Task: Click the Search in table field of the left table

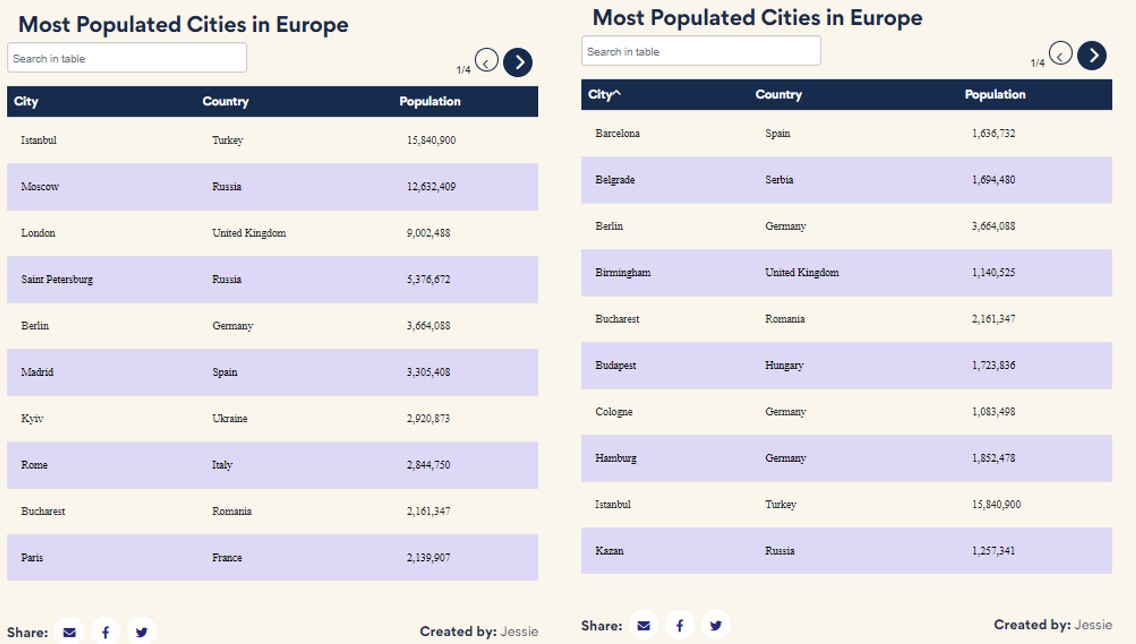Action: (x=126, y=57)
